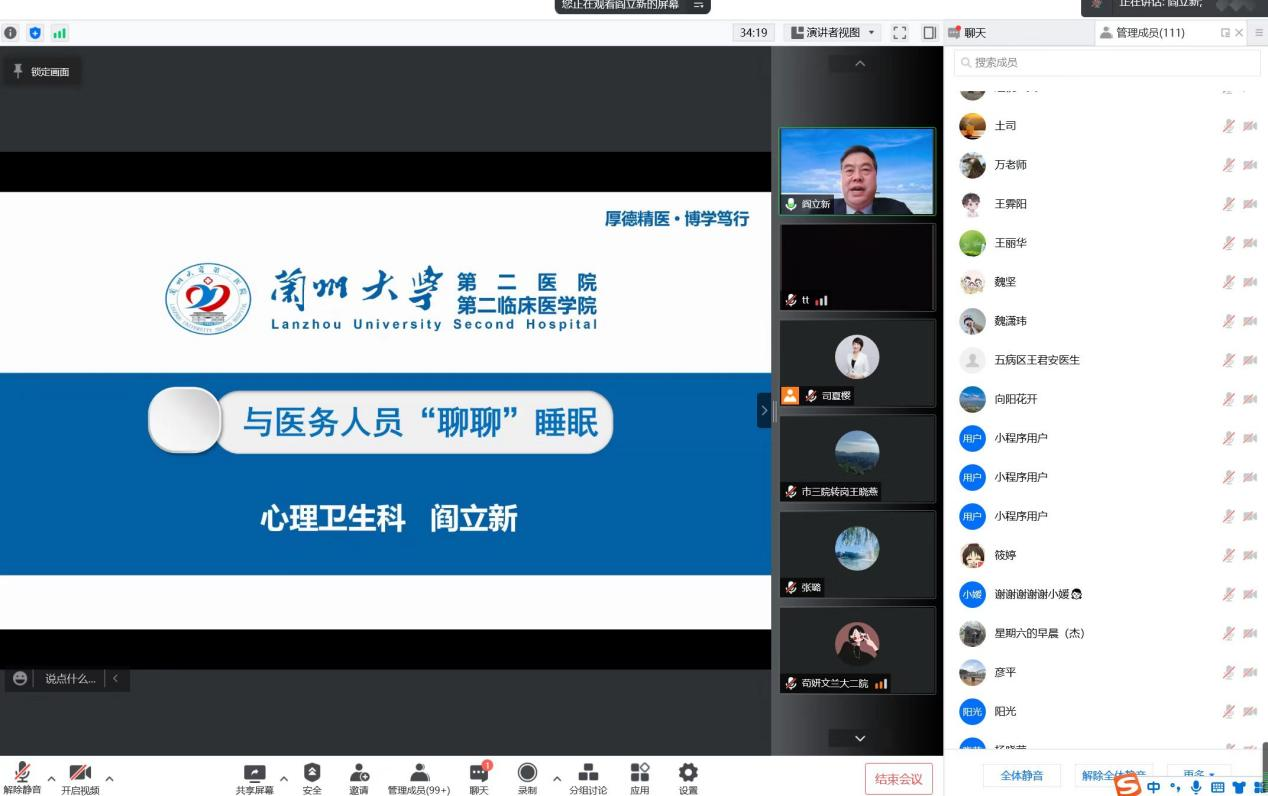Click the green network signal icon

pyautogui.click(x=59, y=33)
